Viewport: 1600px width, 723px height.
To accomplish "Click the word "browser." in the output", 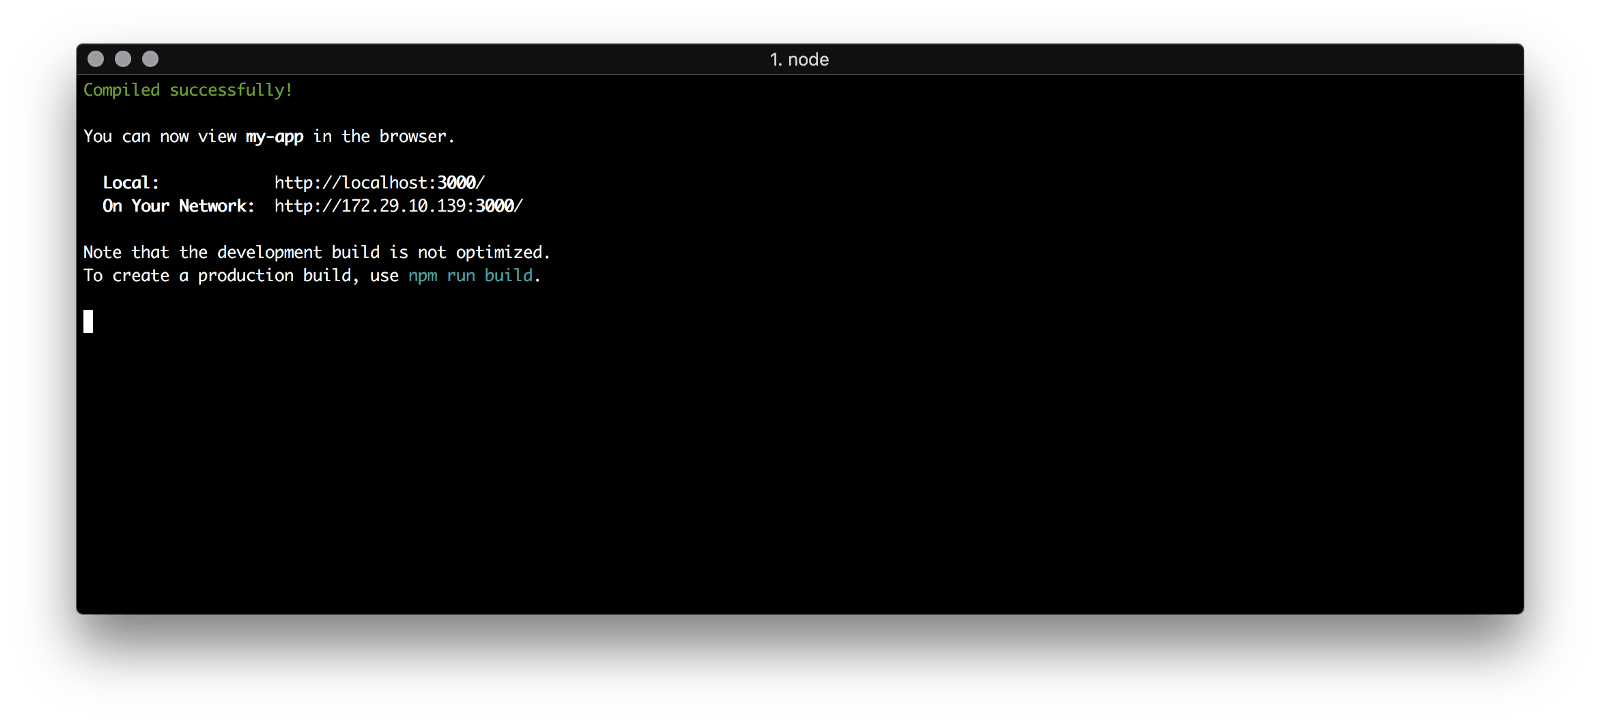I will 417,137.
